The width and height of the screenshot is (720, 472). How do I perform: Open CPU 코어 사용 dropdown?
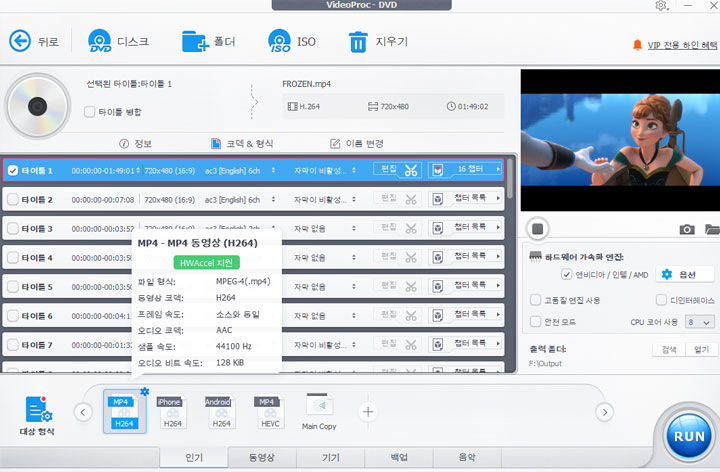[700, 322]
